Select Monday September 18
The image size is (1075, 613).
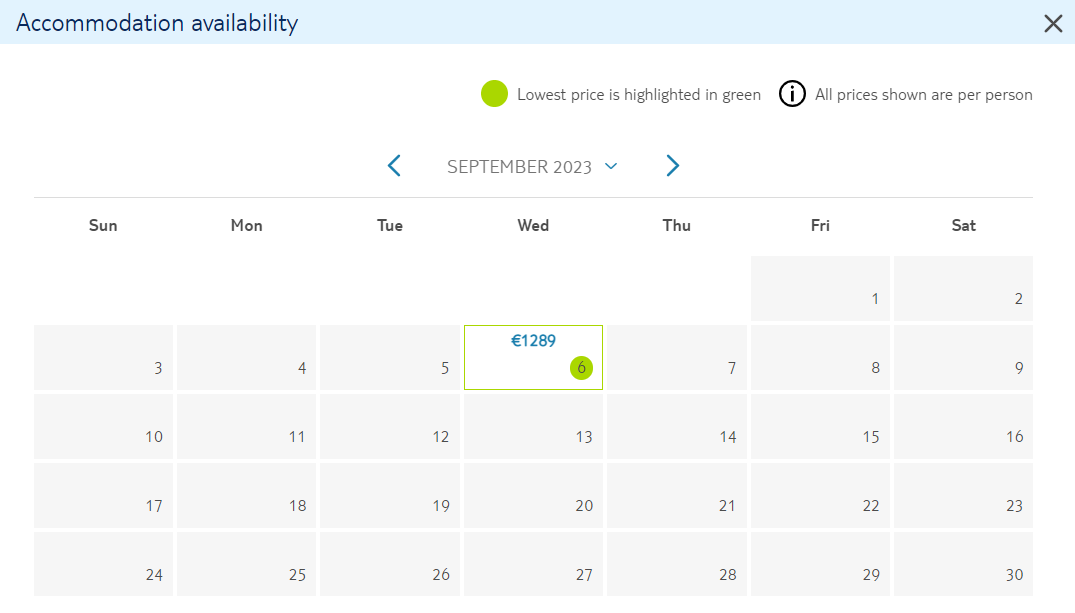point(246,496)
